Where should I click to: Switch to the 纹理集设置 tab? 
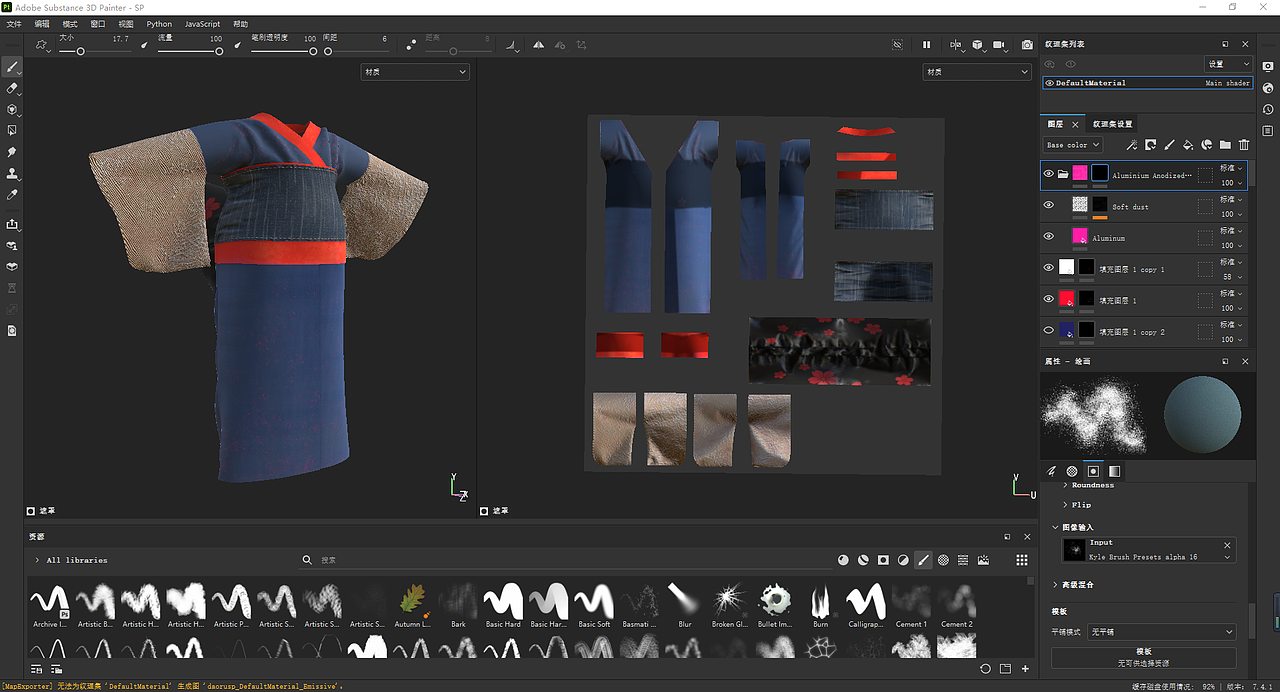pyautogui.click(x=1113, y=123)
